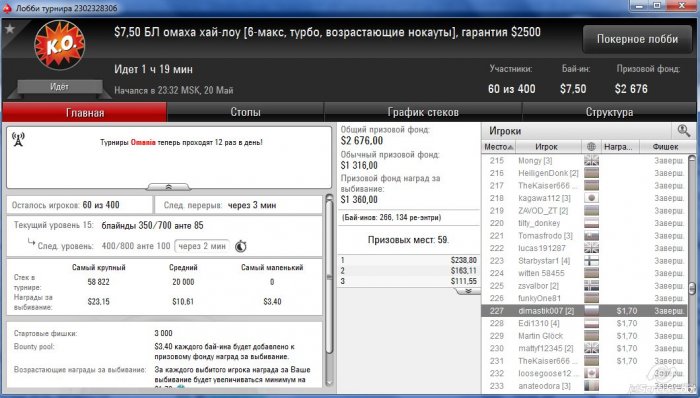Click flag icon next to Mongy
Viewport: 700px width, 398px height.
coord(591,160)
